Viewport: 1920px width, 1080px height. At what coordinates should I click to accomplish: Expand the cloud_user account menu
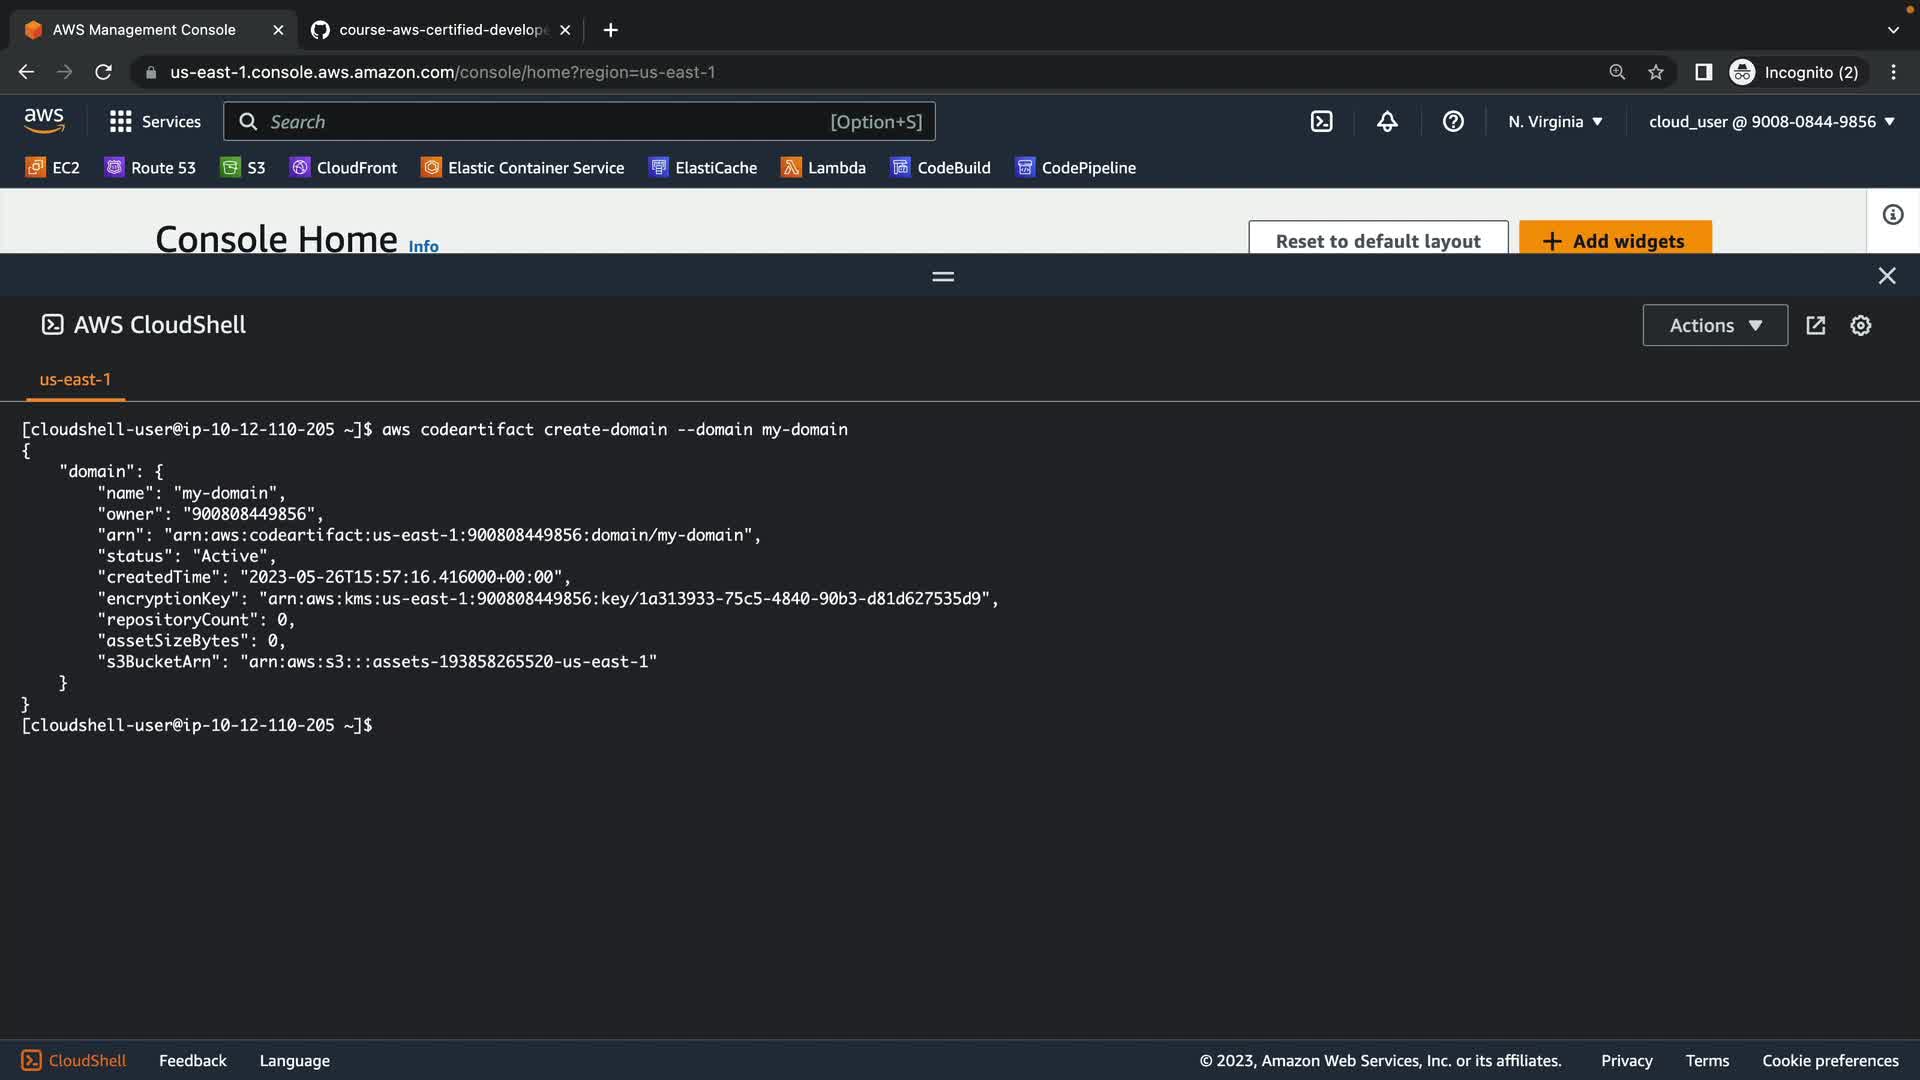point(1771,122)
